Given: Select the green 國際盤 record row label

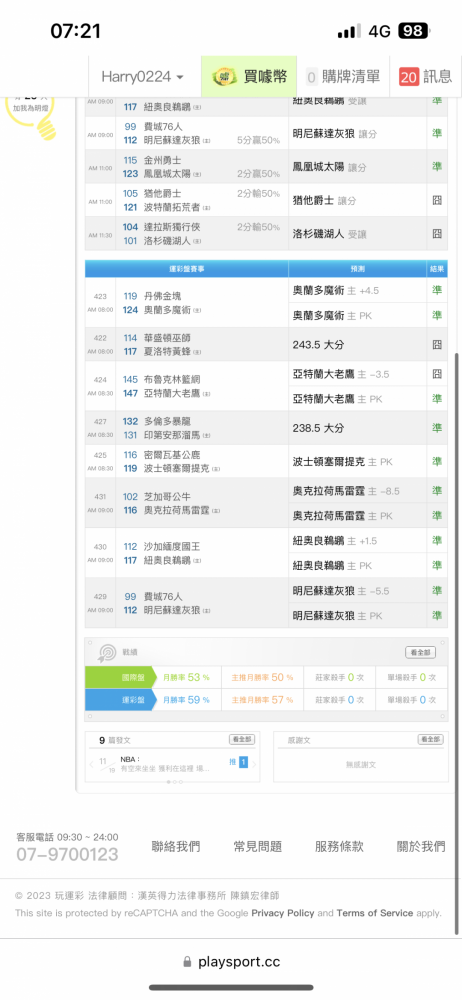Looking at the screenshot, I should coord(120,677).
